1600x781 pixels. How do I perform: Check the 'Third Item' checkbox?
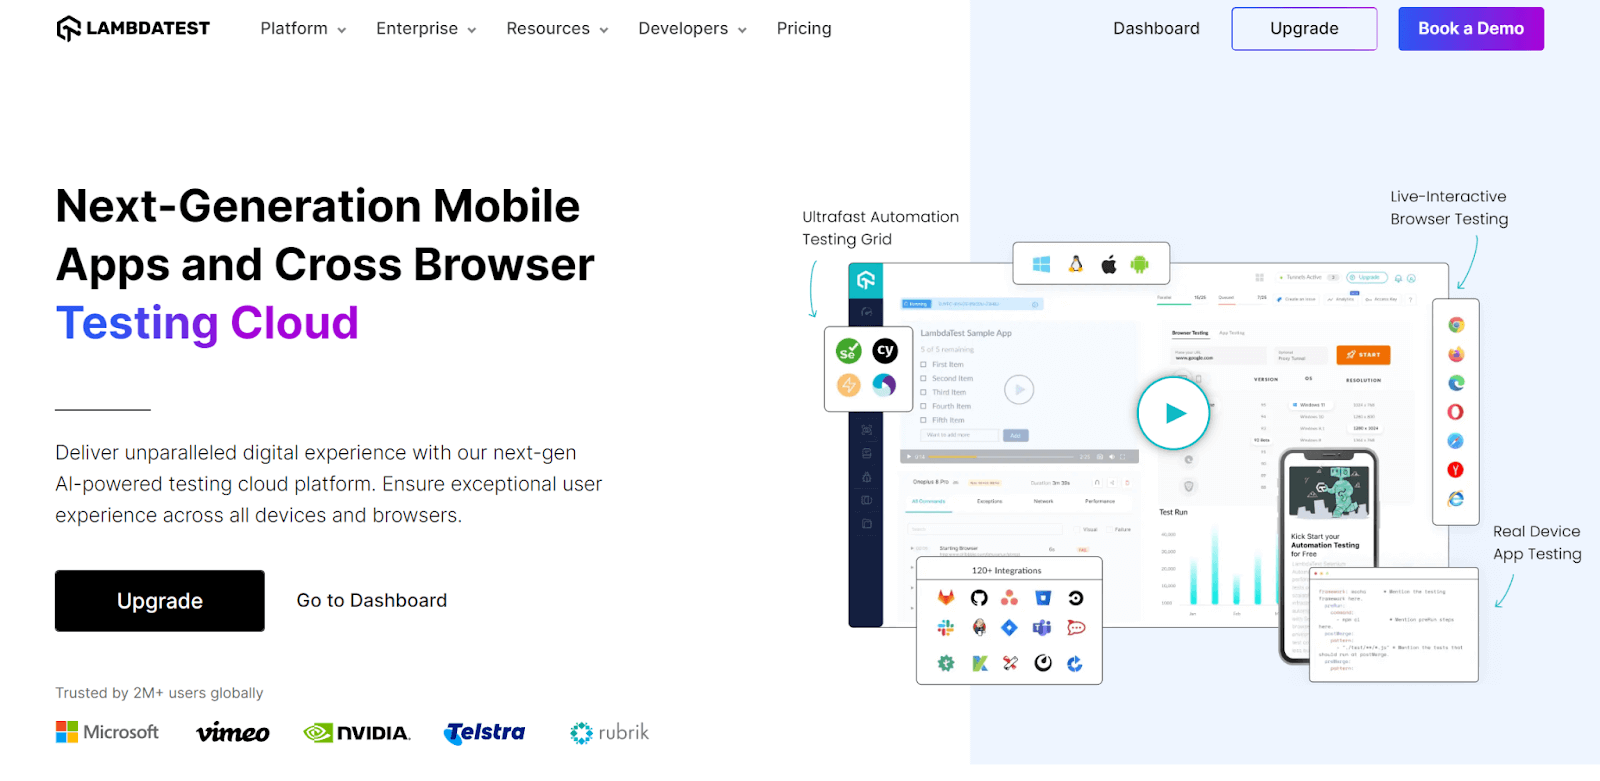924,393
